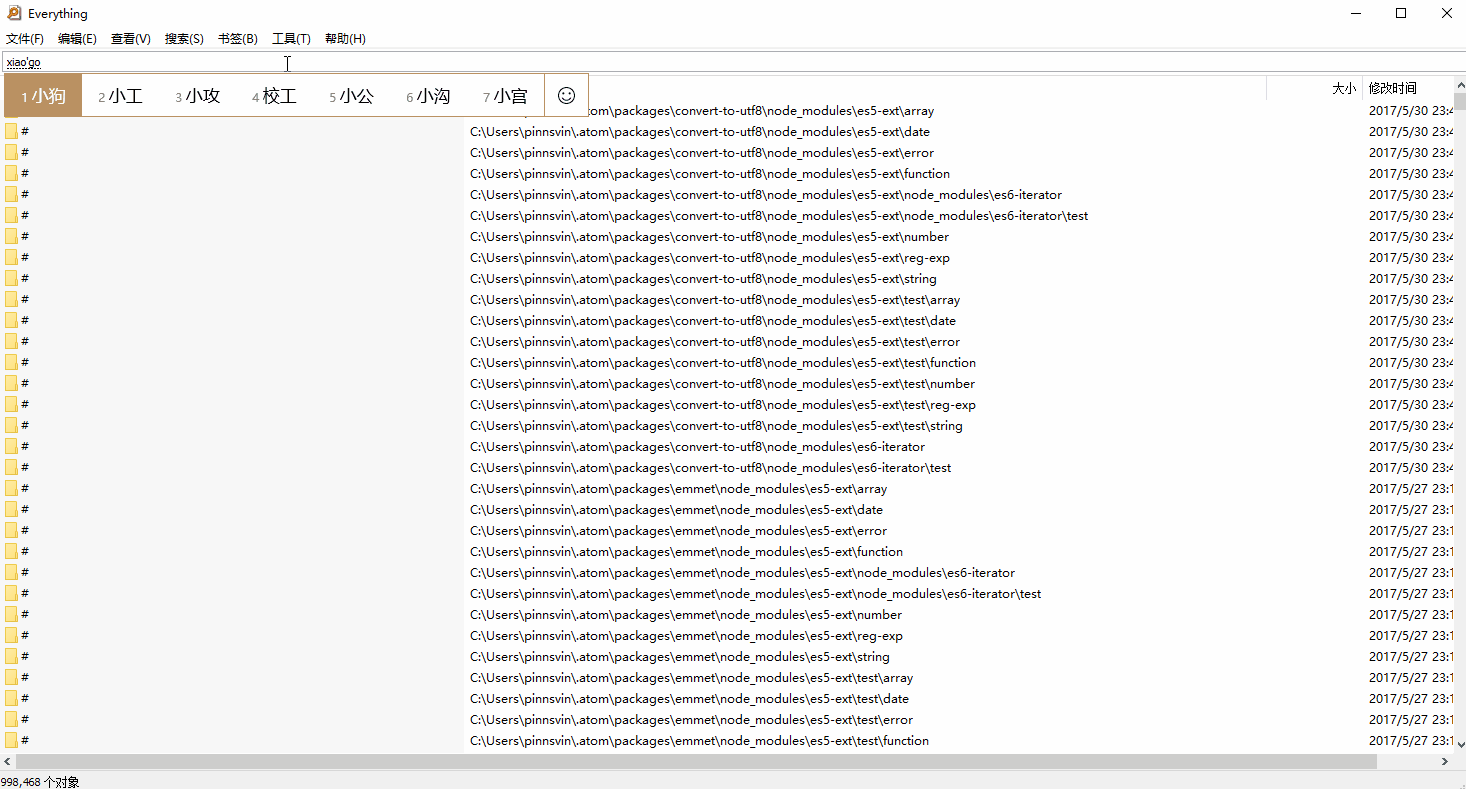Select emmet path ending es5-ext\test\error
Viewport: 1466px width, 789px height.
tap(691, 720)
